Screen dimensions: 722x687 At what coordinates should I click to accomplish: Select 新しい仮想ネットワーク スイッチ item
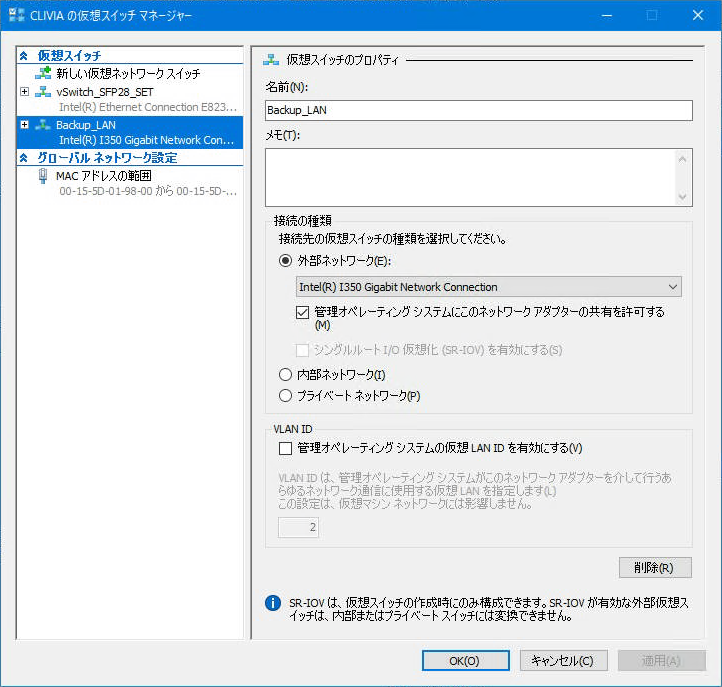point(128,73)
